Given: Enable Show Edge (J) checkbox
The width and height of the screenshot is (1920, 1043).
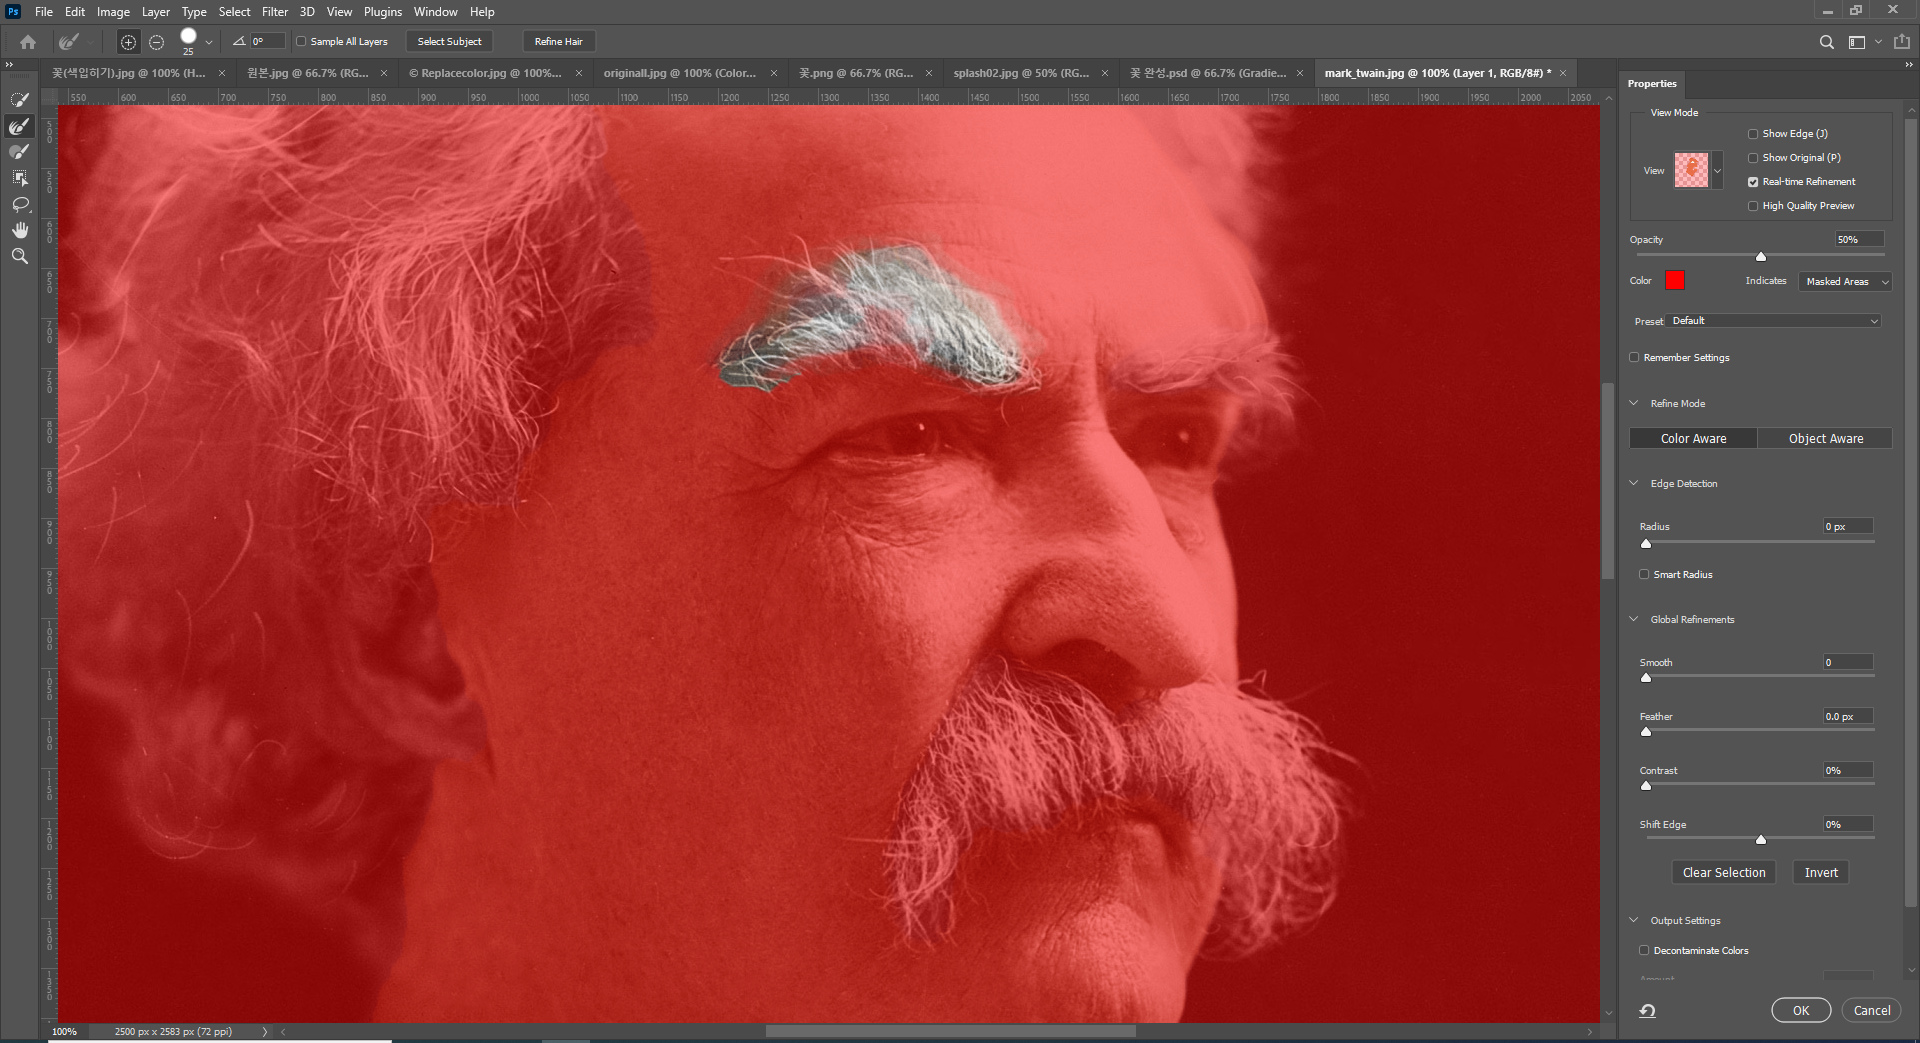Looking at the screenshot, I should (1753, 134).
